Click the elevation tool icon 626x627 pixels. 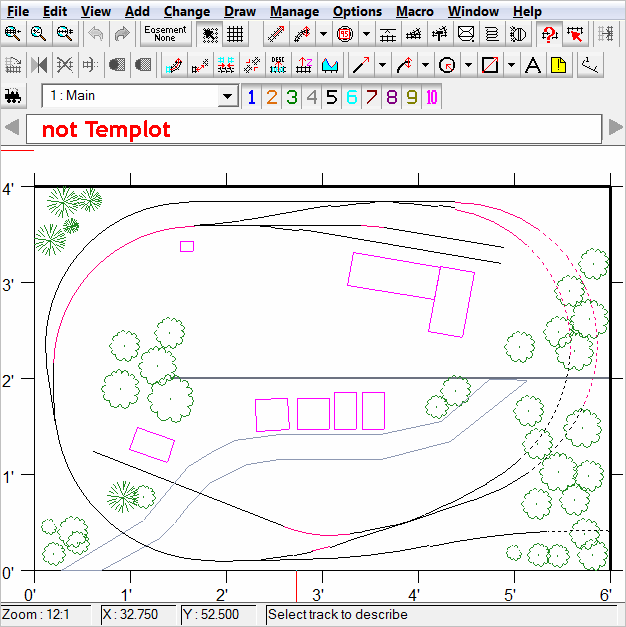click(304, 65)
